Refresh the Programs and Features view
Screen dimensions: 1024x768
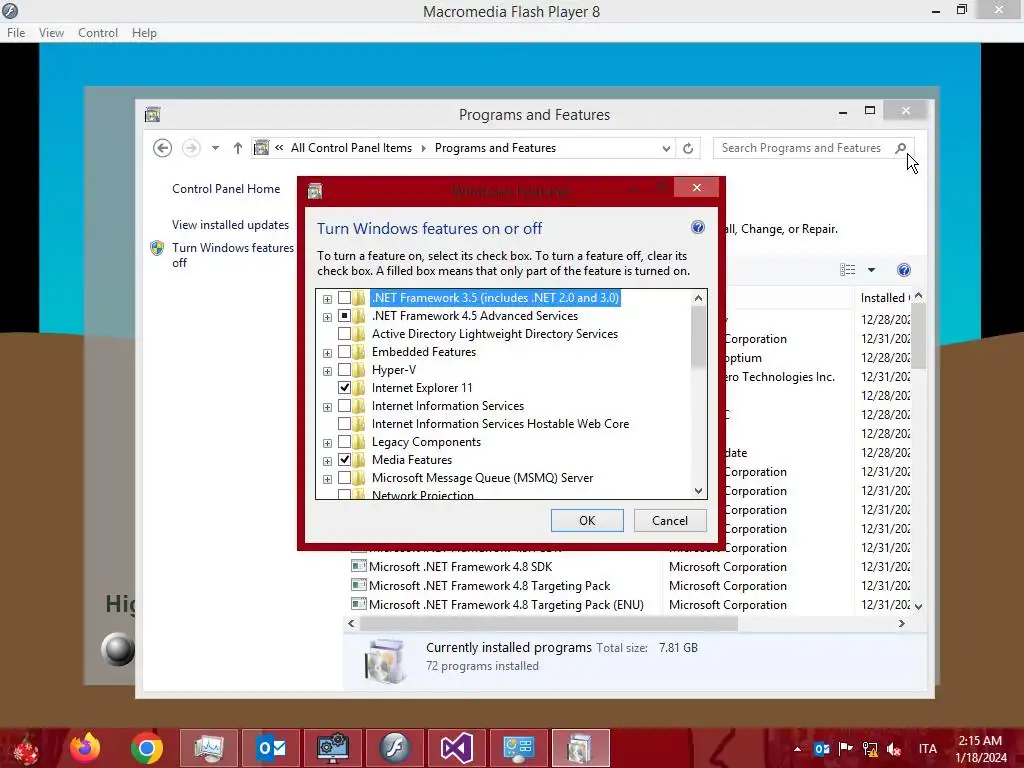[688, 148]
